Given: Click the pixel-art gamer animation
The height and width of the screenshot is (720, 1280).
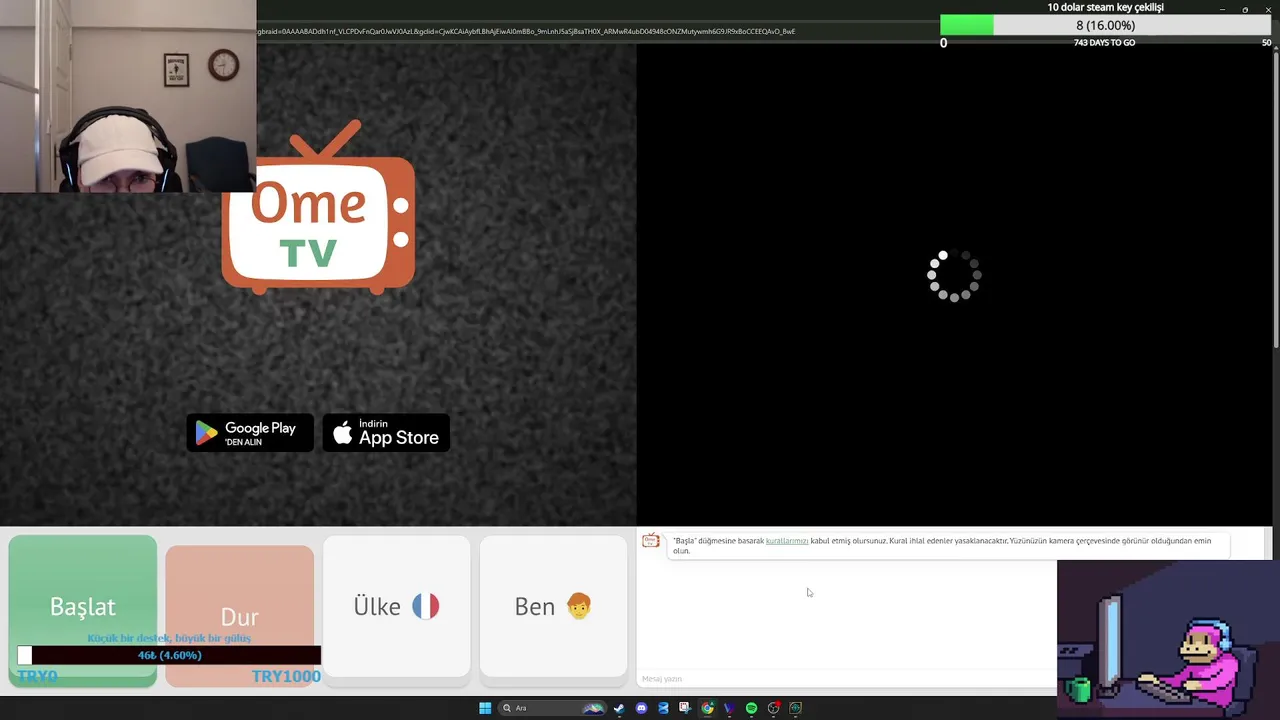Looking at the screenshot, I should (x=1168, y=640).
